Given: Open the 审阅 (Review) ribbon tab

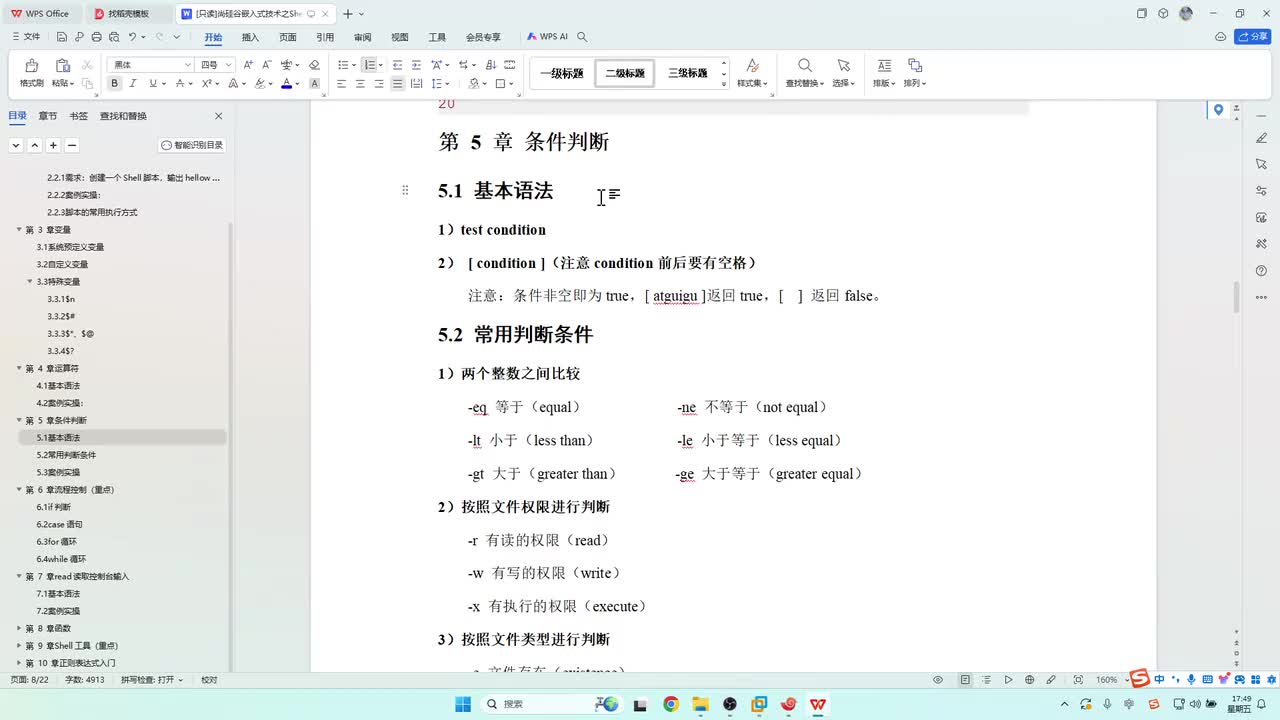Looking at the screenshot, I should pos(362,37).
